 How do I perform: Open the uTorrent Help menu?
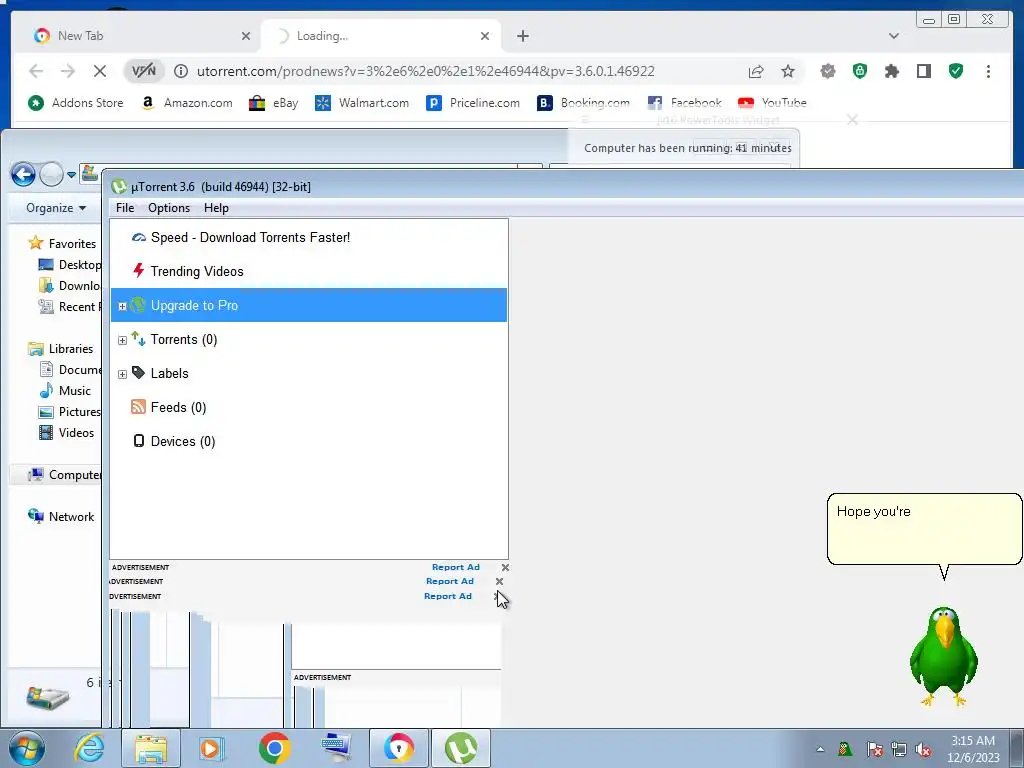tap(216, 208)
